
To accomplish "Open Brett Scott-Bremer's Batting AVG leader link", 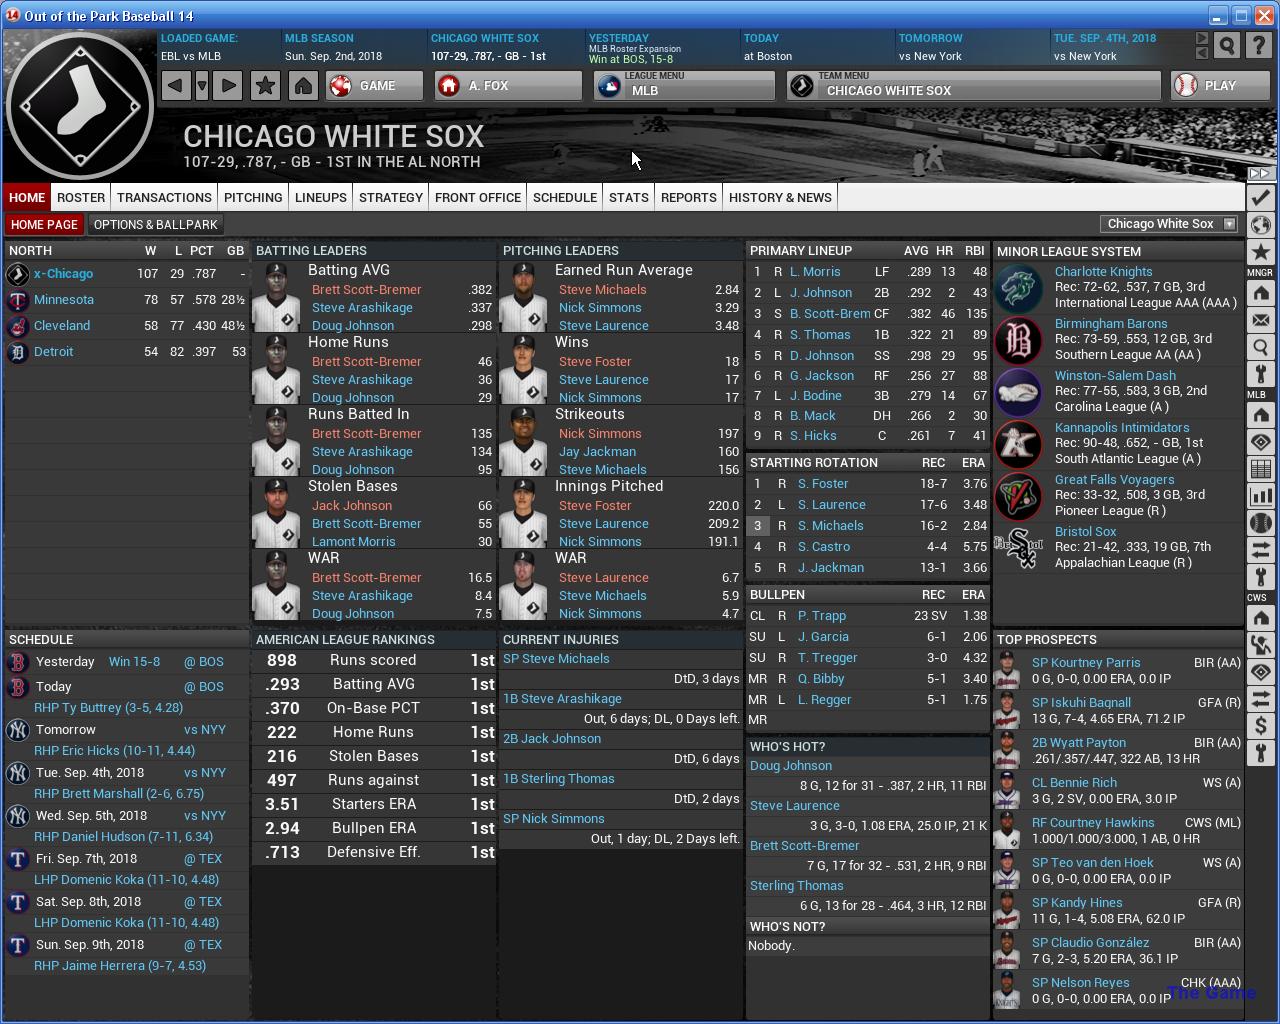I will [x=366, y=290].
